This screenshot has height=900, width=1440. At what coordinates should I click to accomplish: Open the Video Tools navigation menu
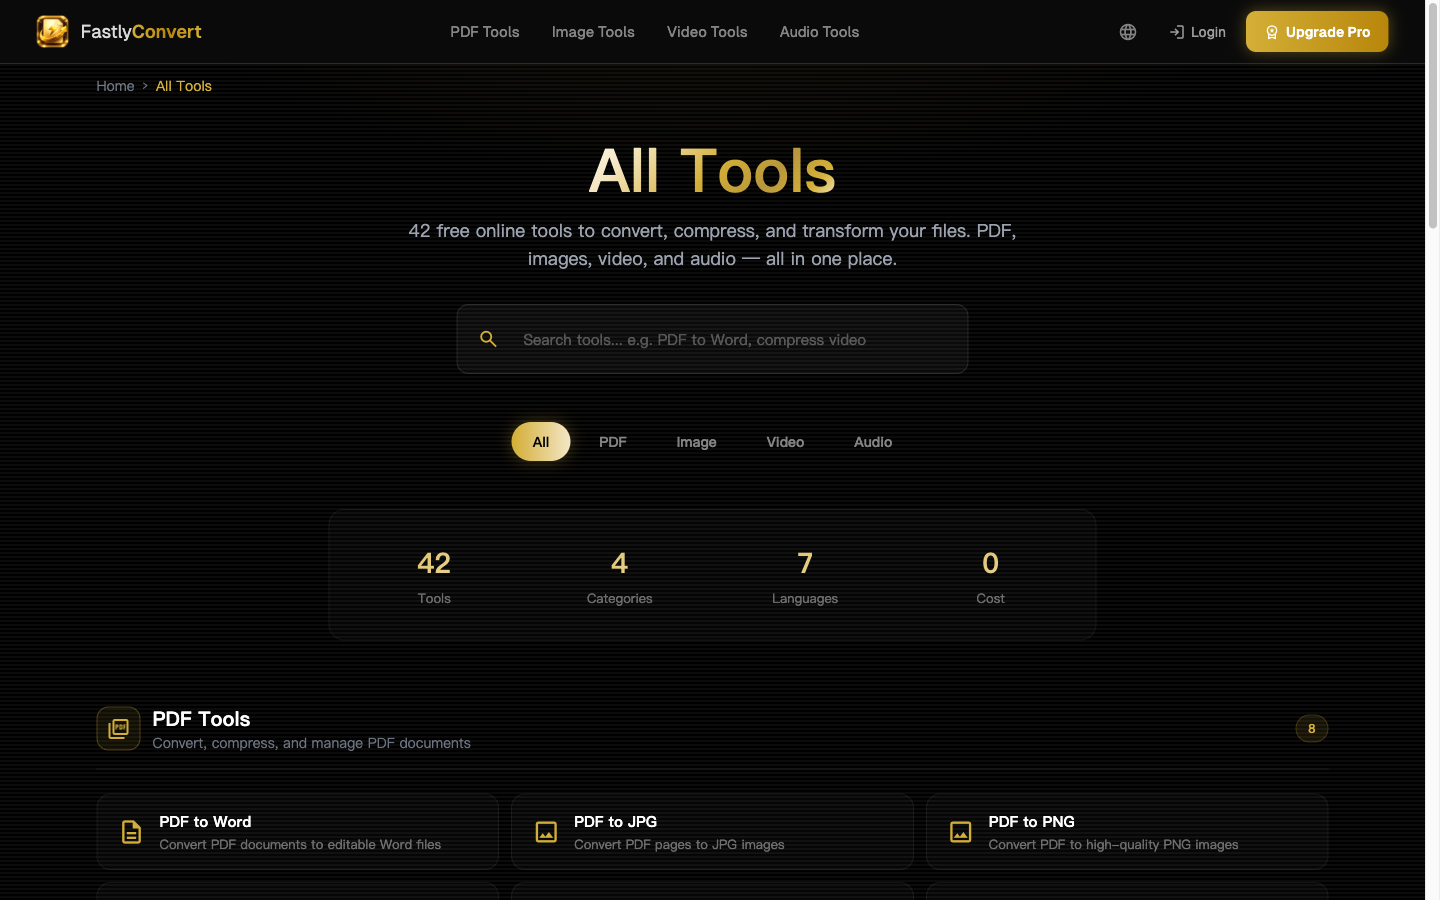[707, 32]
